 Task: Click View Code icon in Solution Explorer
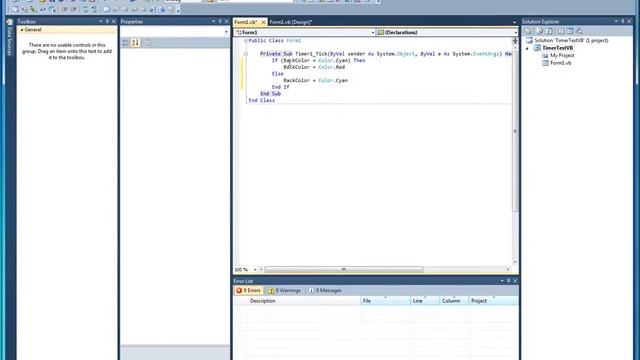click(560, 31)
